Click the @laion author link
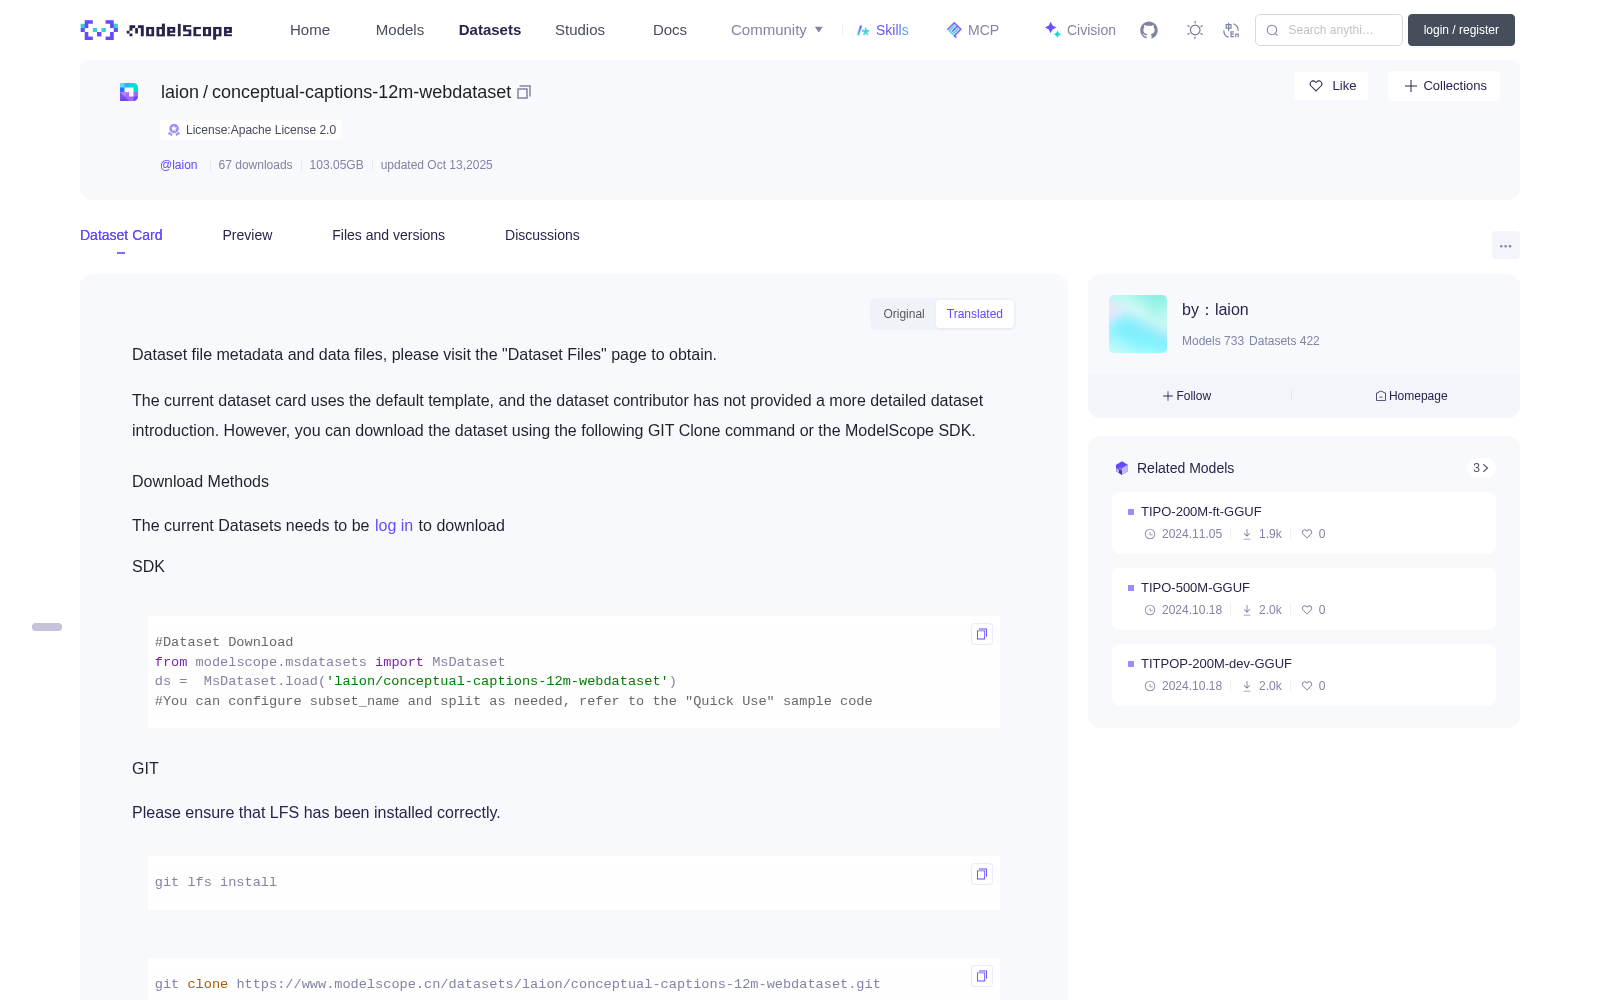This screenshot has width=1600, height=1000. (179, 165)
